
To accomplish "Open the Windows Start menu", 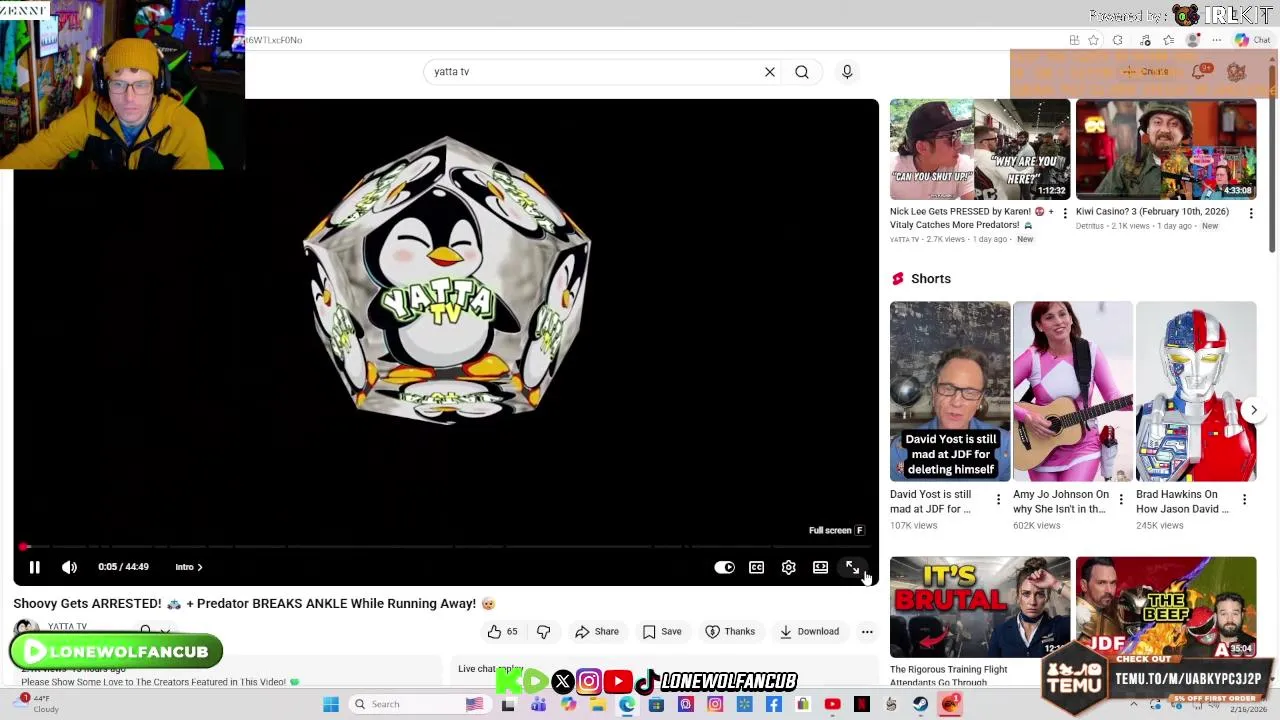I will [331, 704].
